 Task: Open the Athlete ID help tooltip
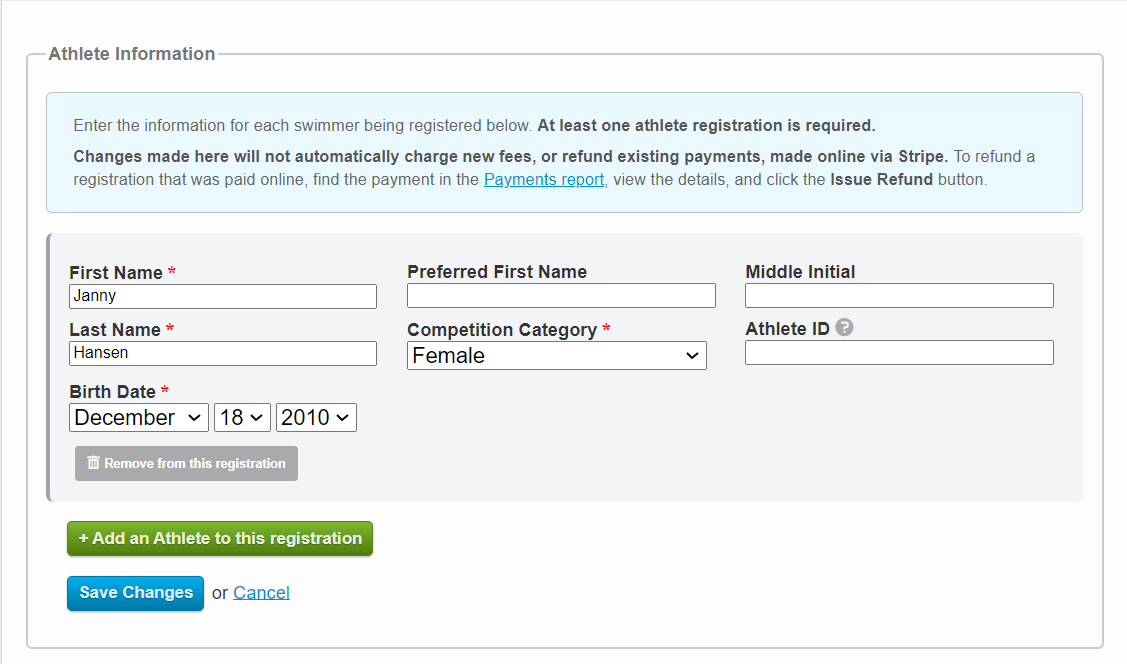844,327
